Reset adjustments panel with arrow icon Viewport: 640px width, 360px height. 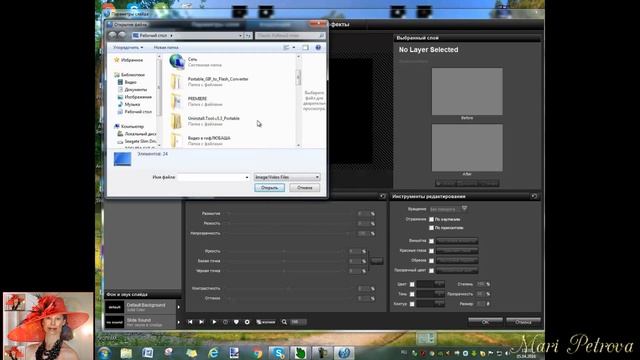(382, 196)
